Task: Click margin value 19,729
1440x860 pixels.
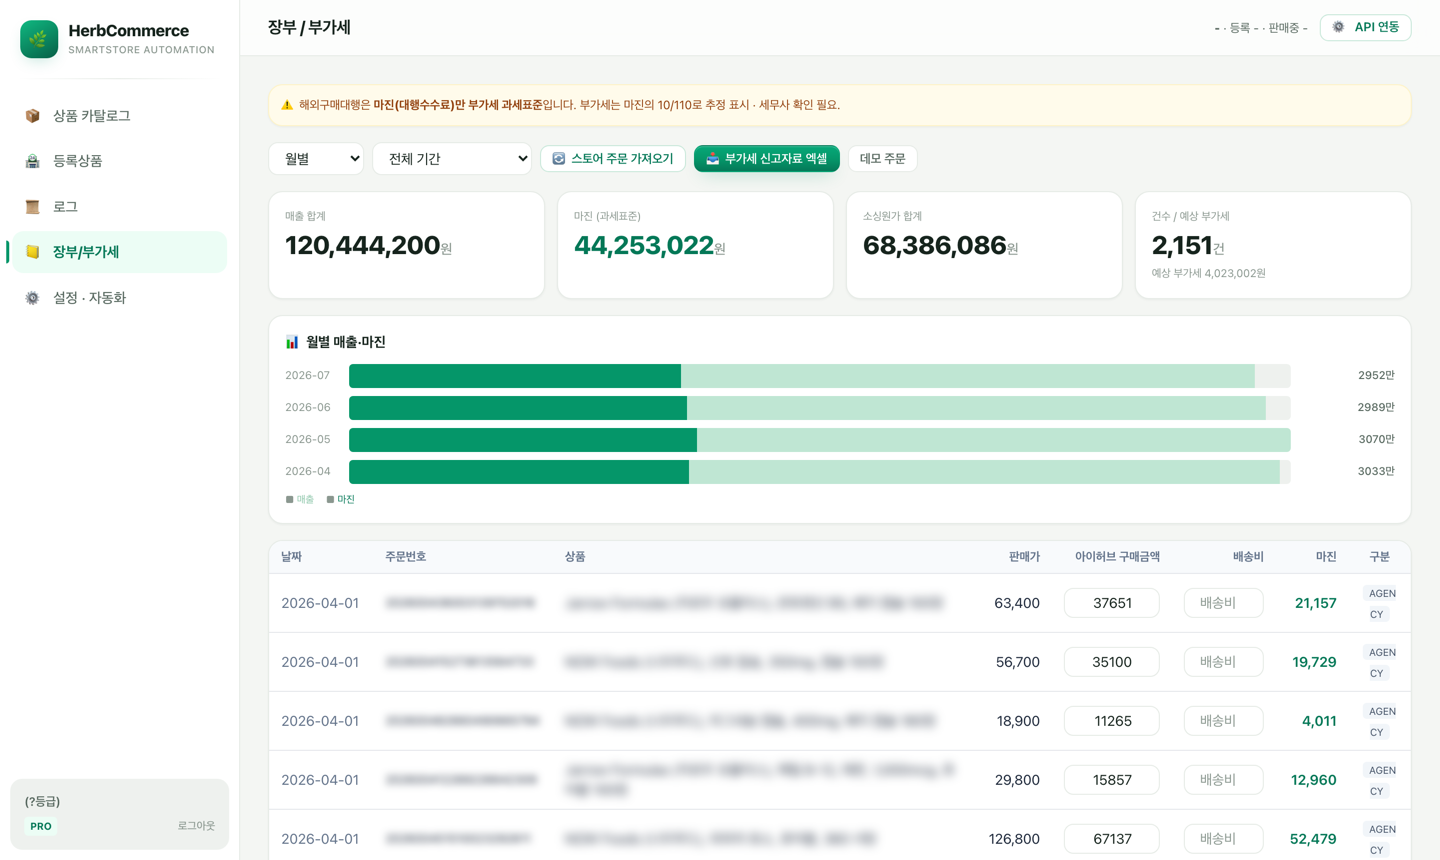Action: point(1314,662)
